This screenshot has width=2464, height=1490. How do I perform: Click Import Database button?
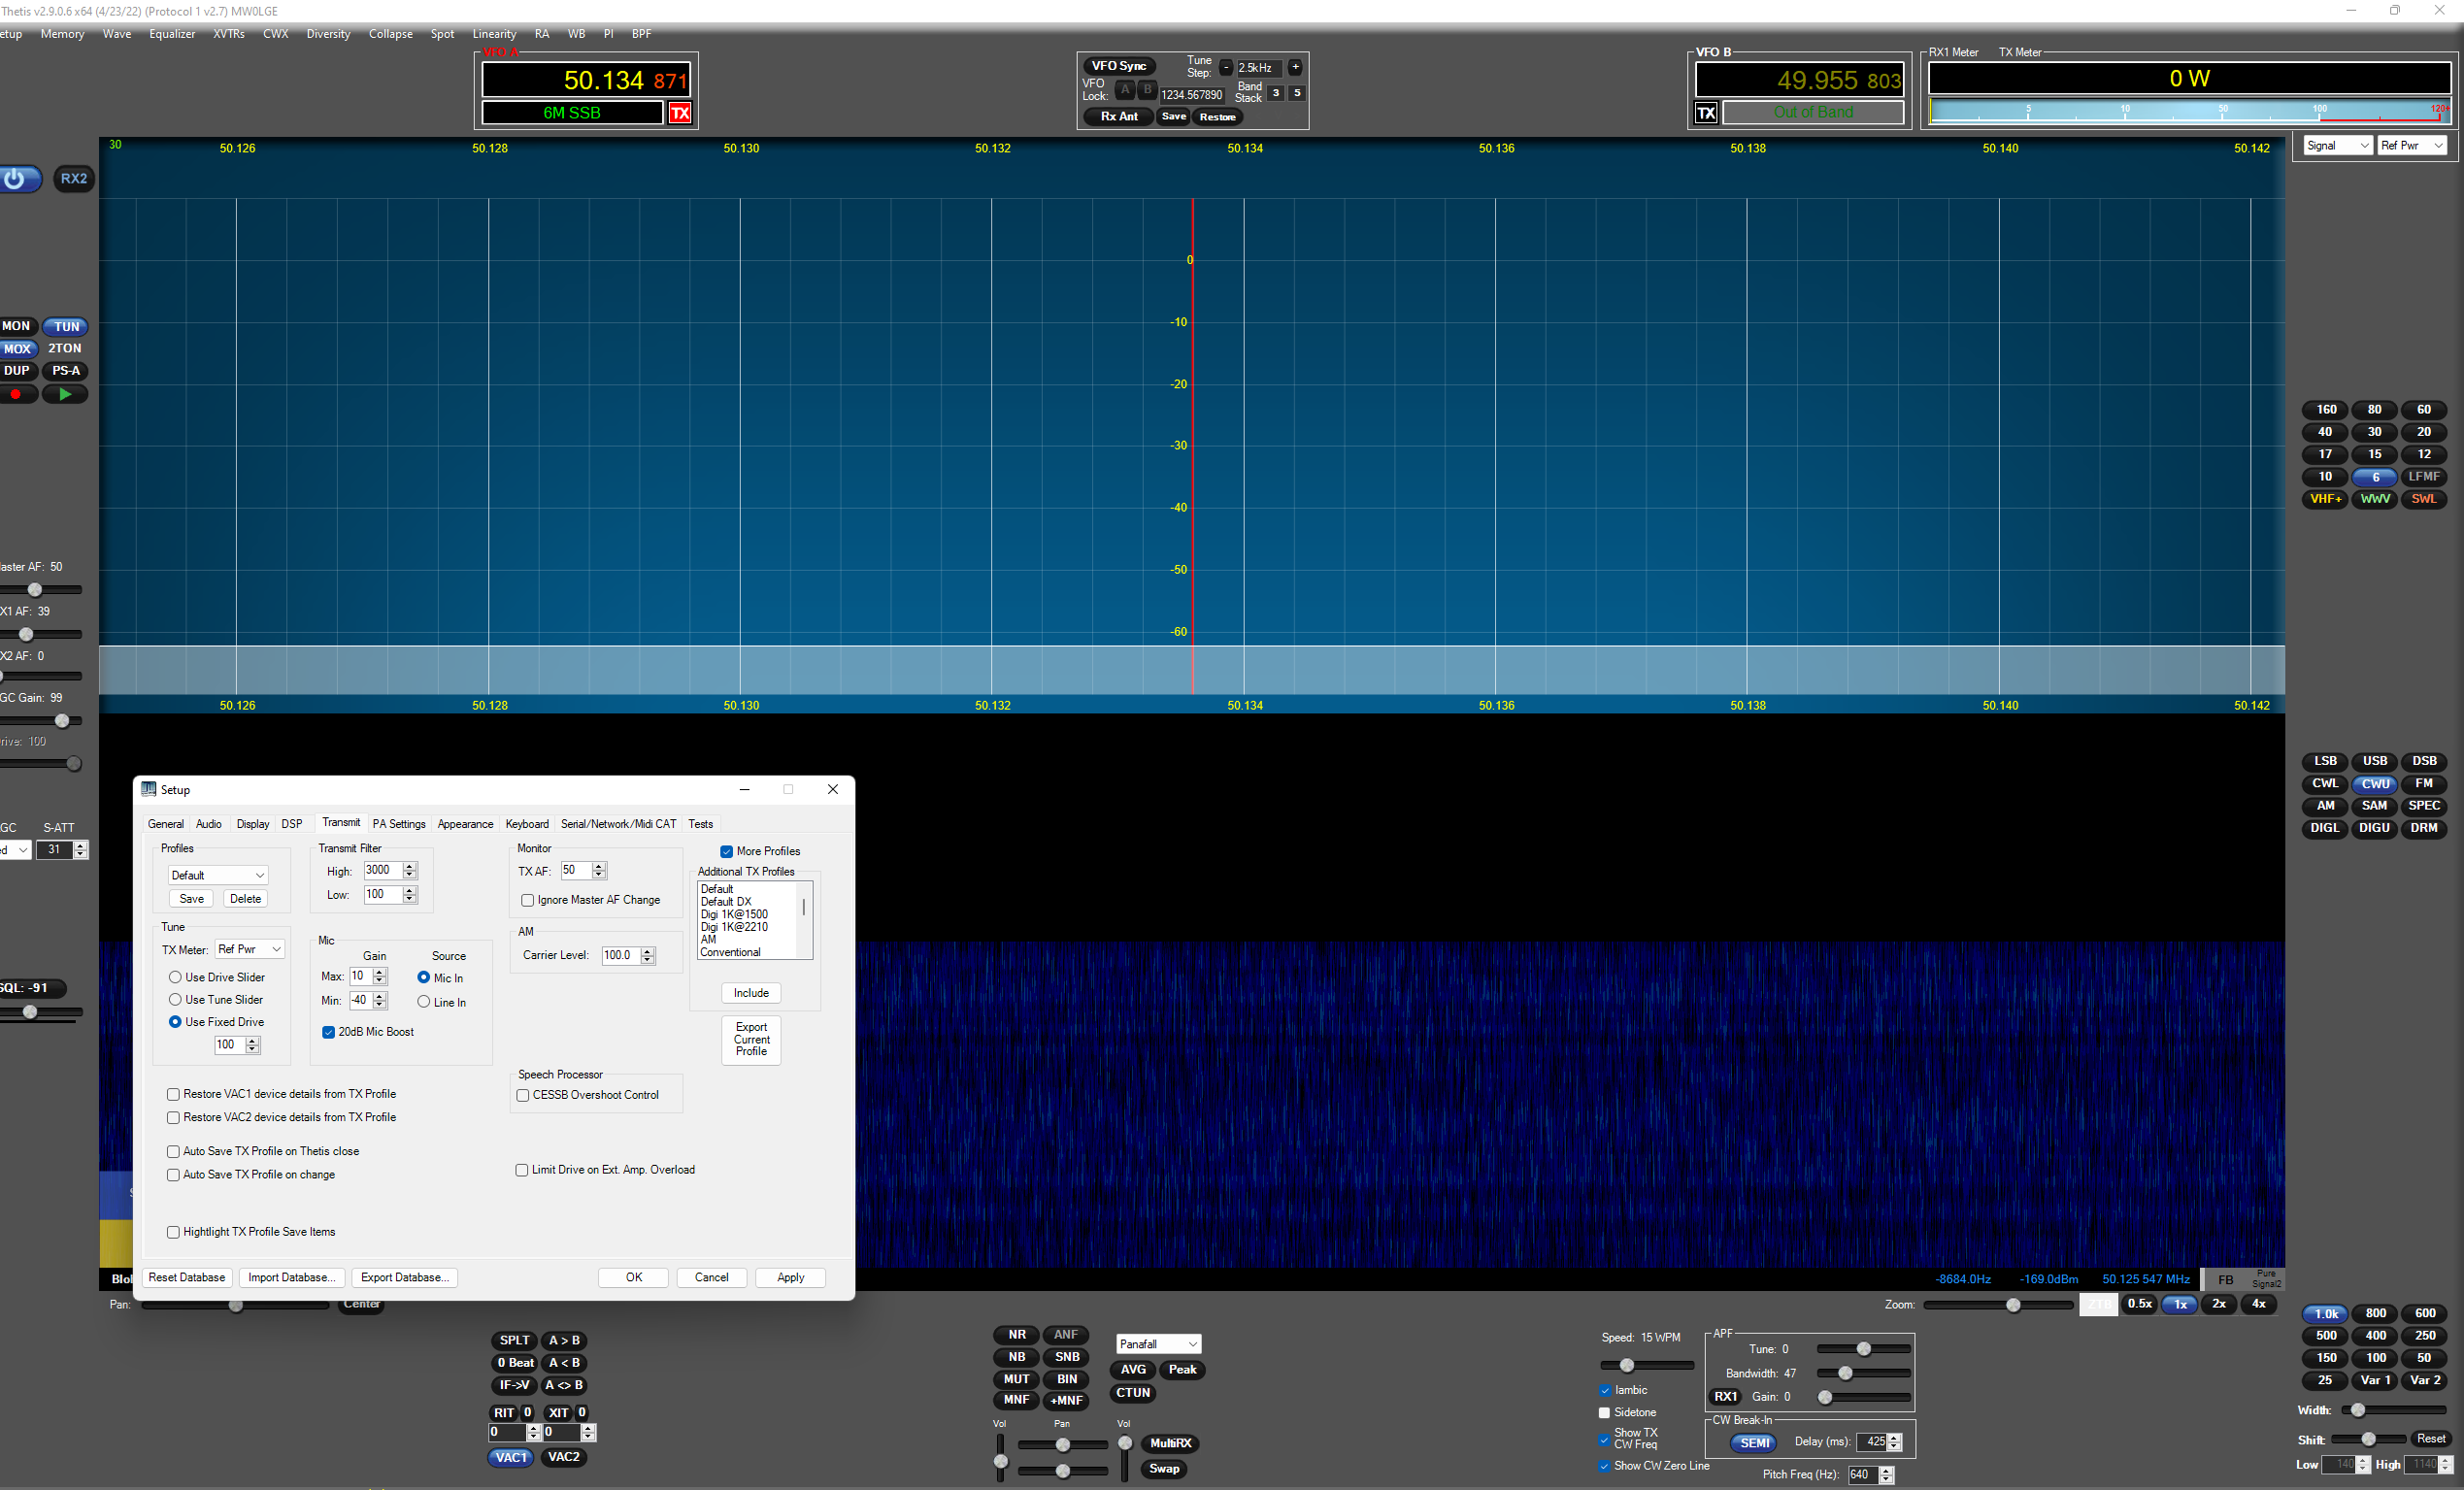point(292,1278)
